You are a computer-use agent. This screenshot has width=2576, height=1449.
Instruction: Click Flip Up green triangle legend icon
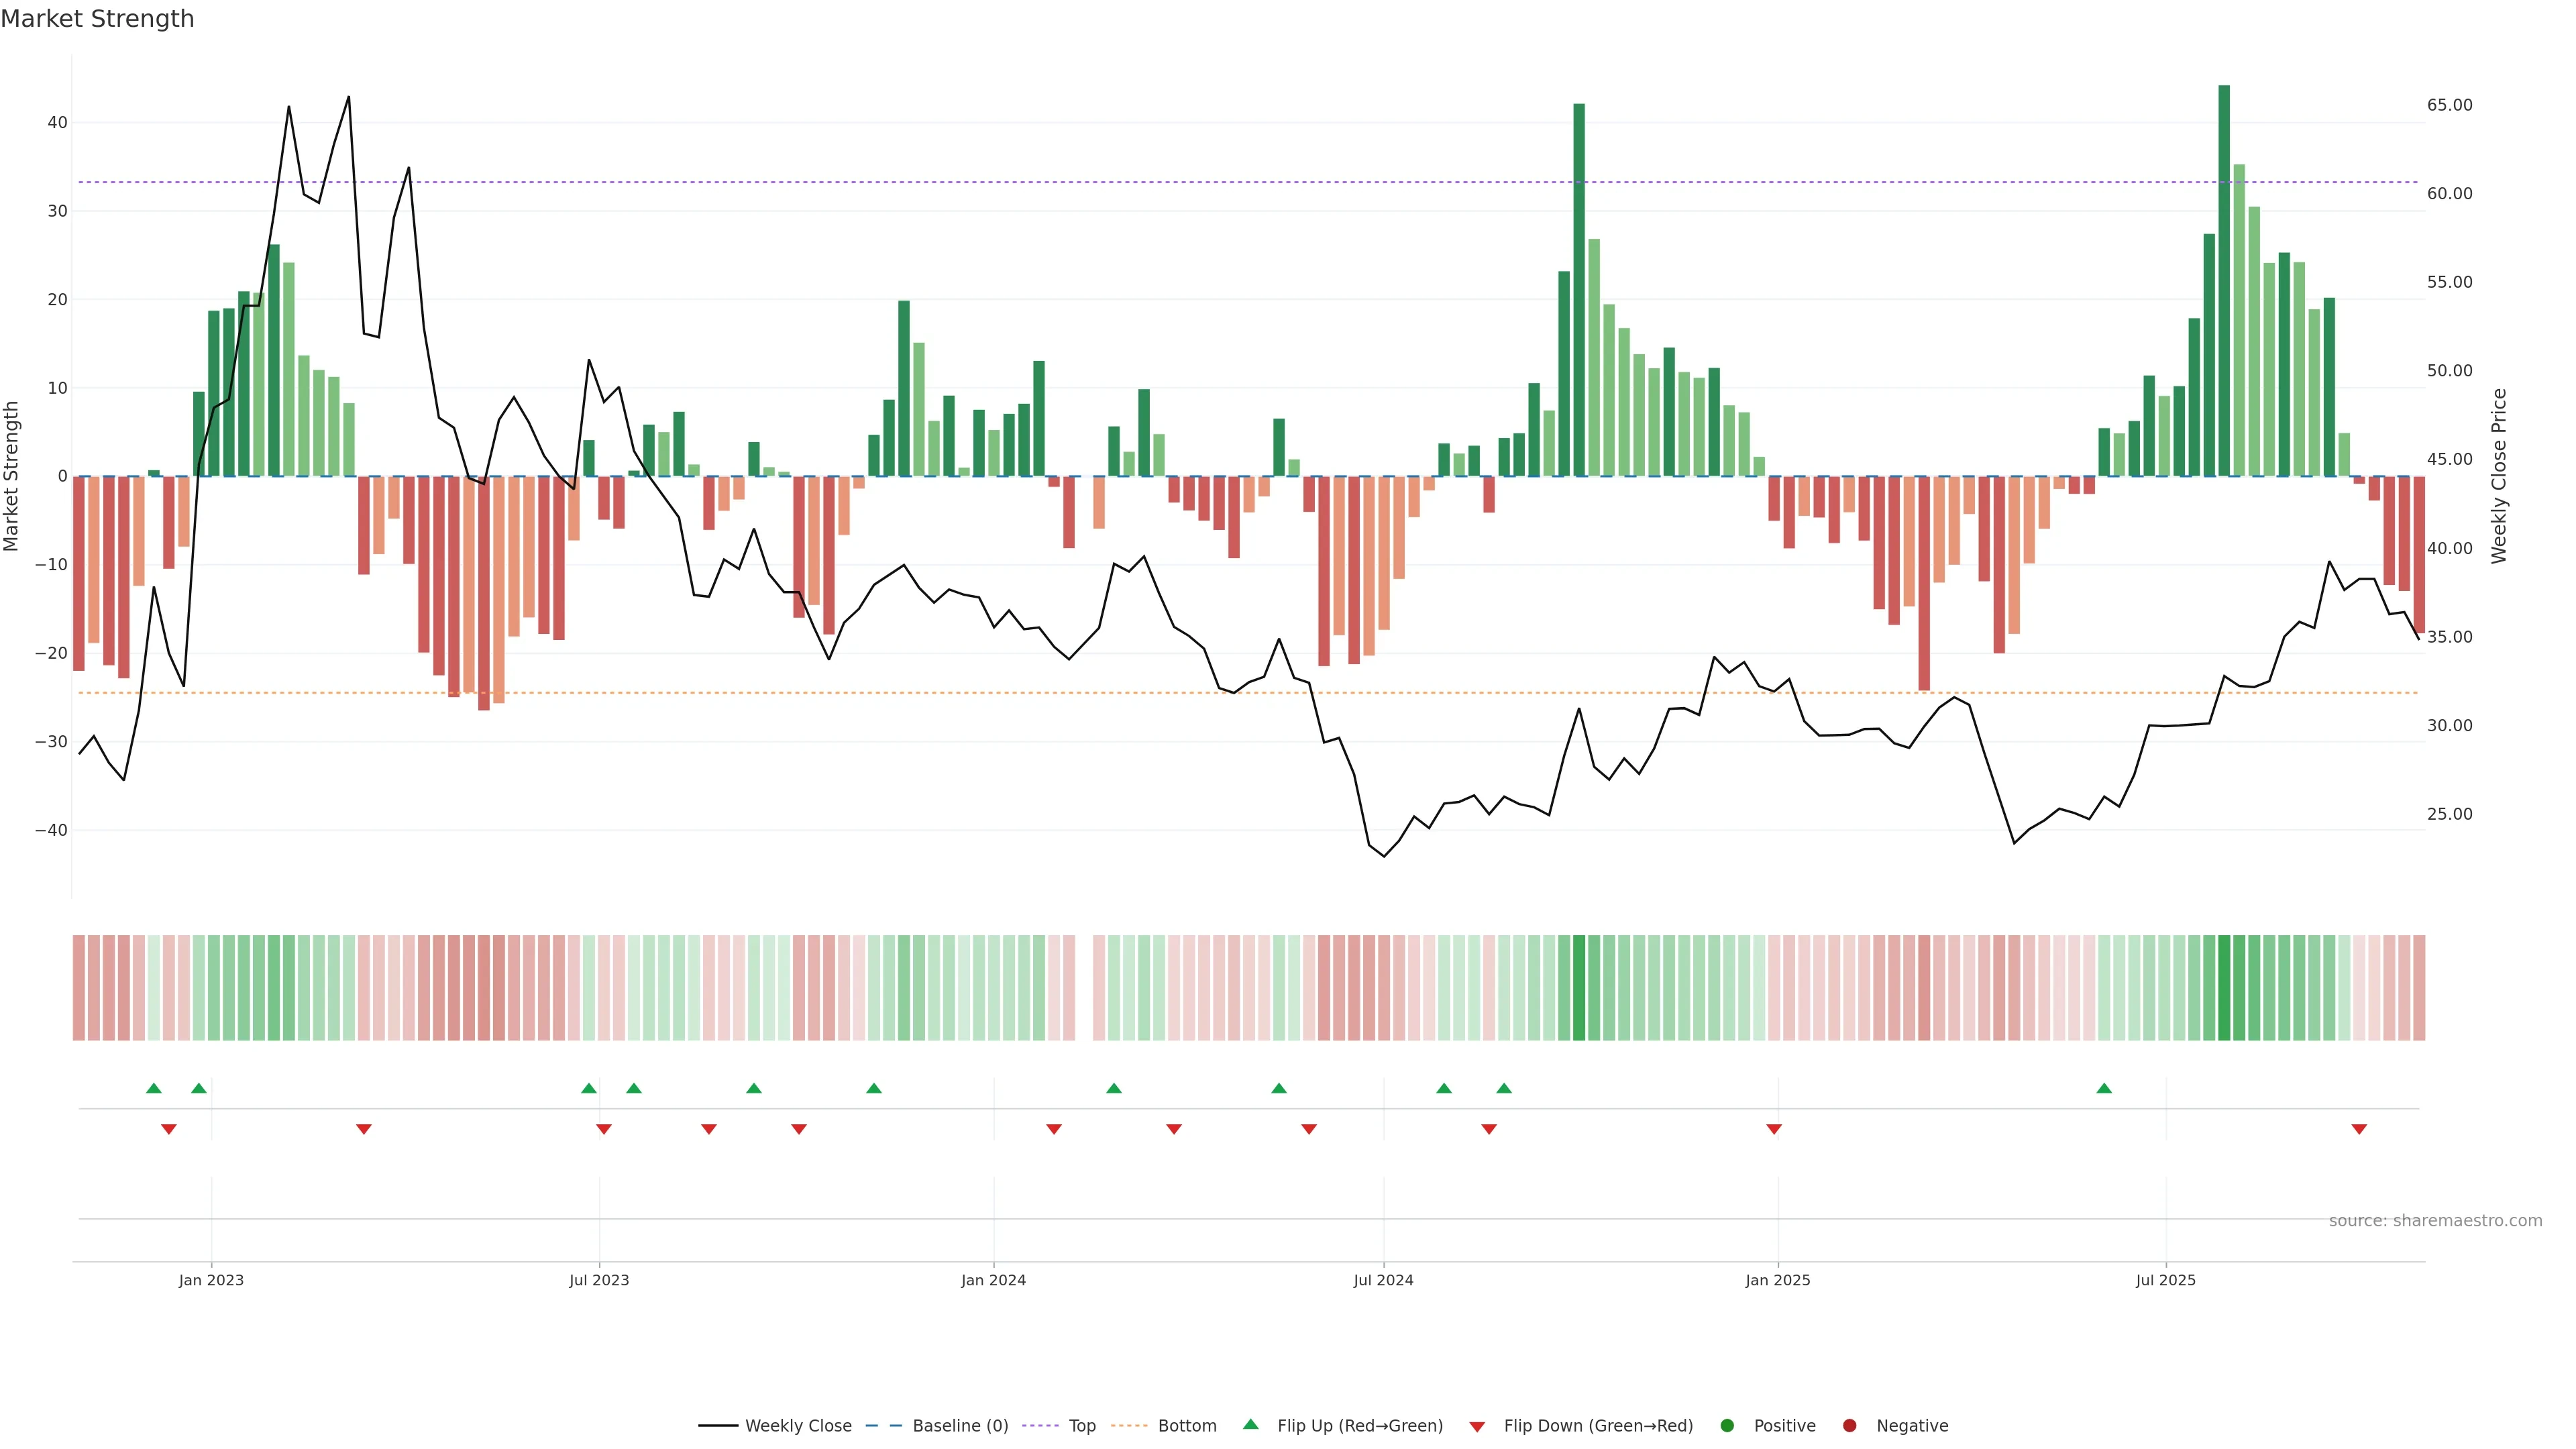click(1250, 1425)
